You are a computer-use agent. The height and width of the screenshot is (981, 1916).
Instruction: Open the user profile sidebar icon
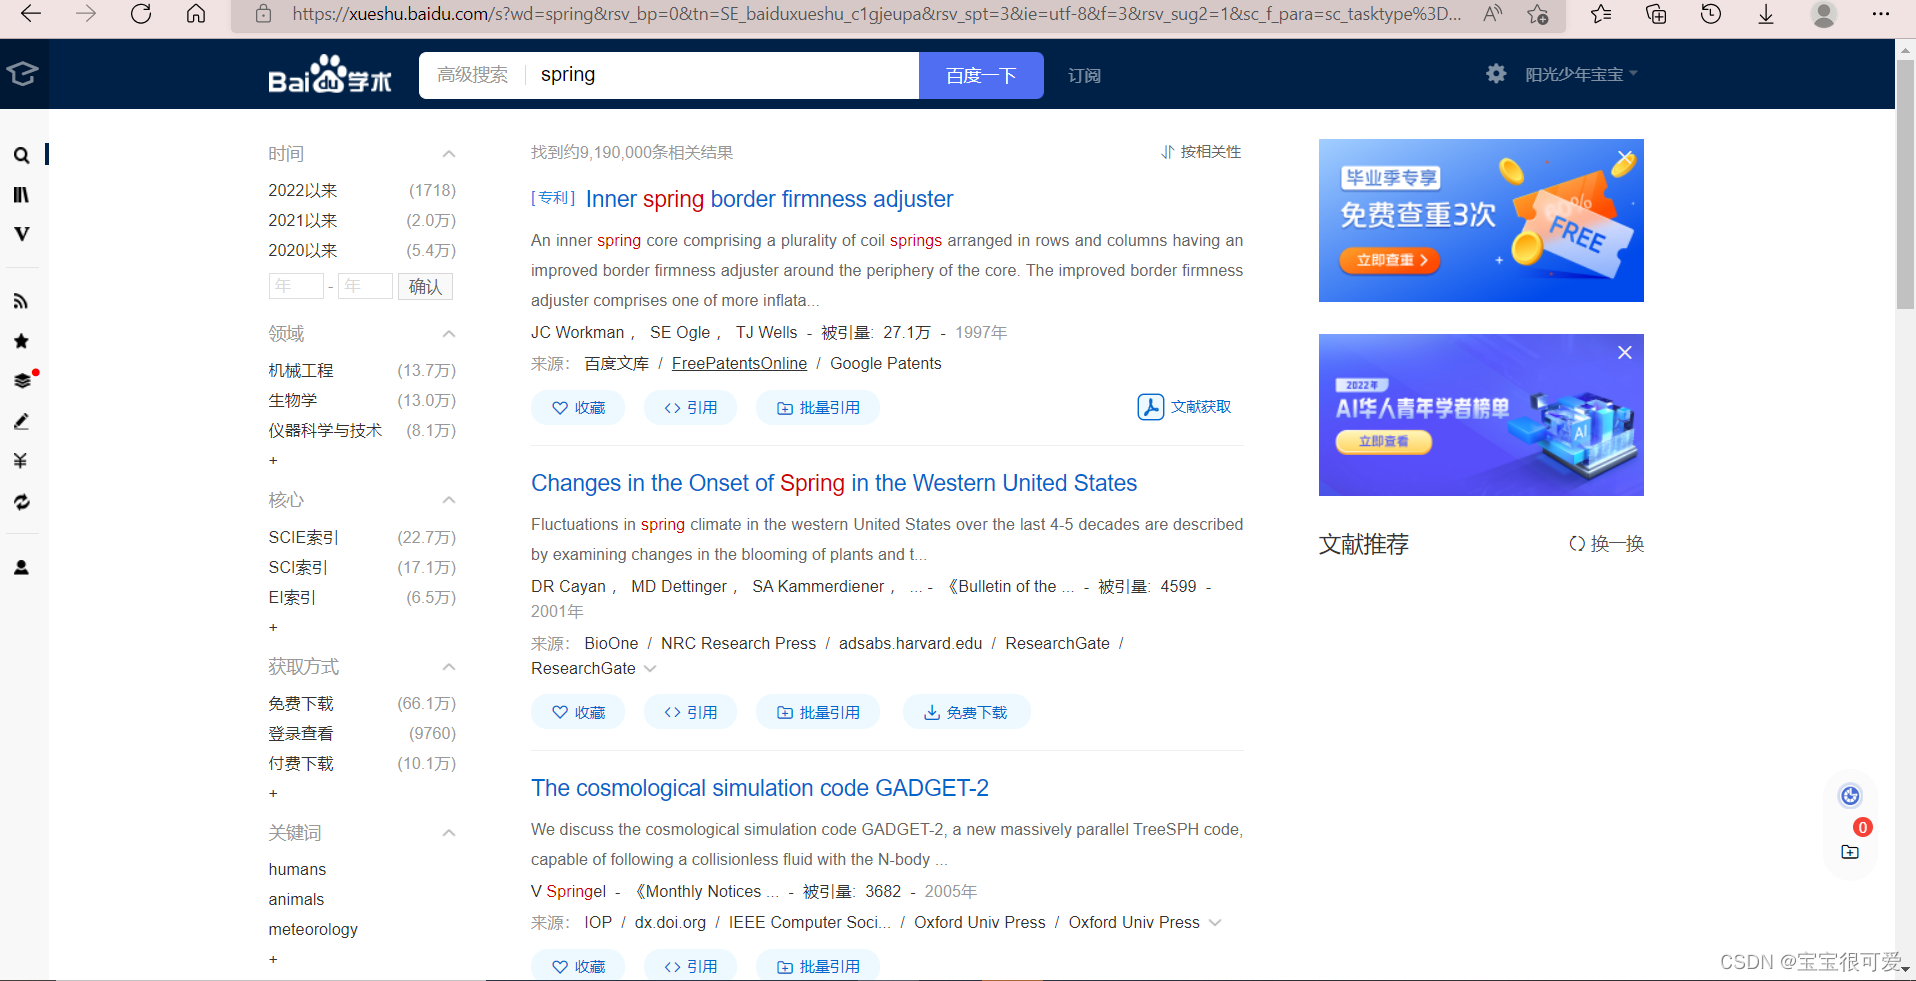(21, 567)
